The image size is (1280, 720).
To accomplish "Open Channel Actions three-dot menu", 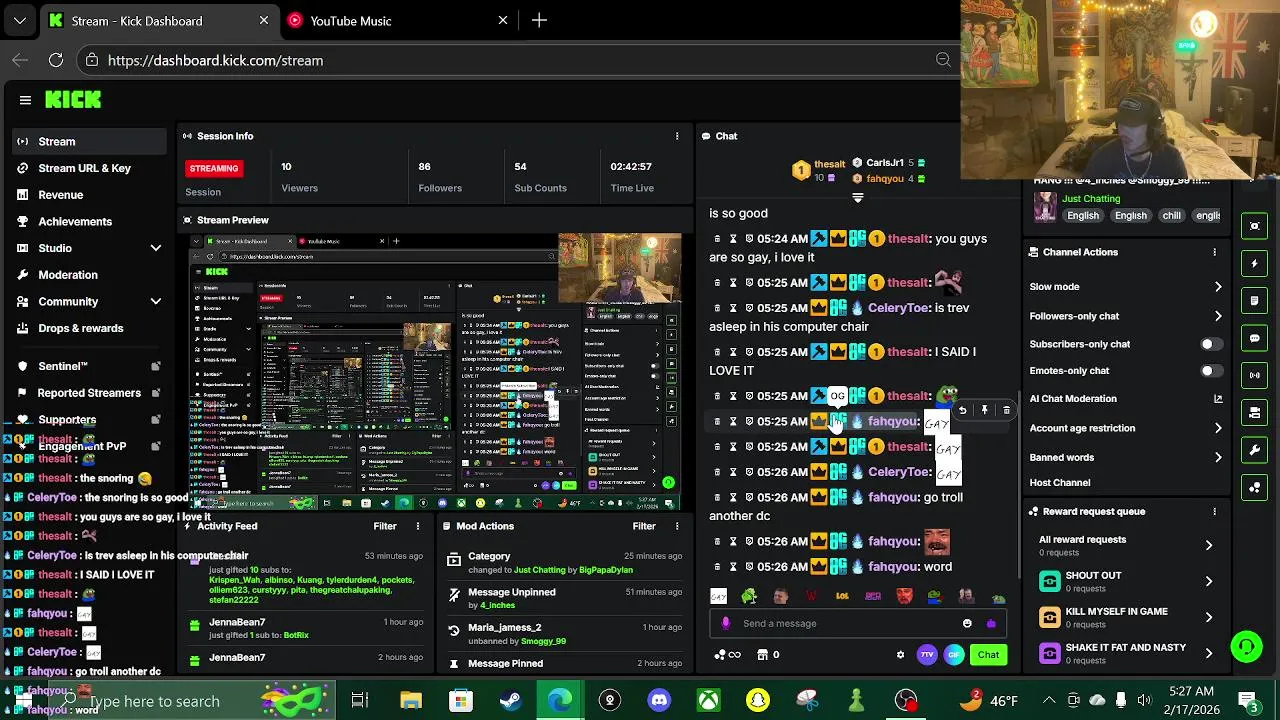I will click(x=1215, y=252).
